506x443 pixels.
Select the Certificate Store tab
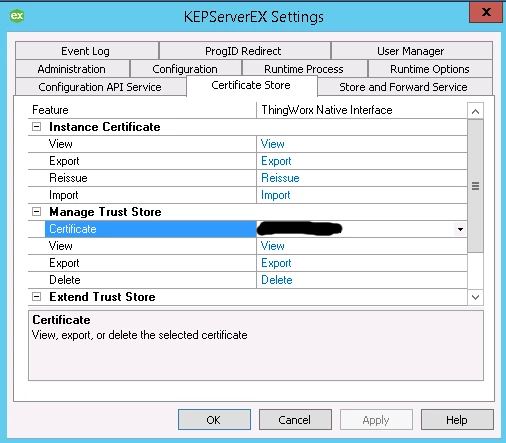pyautogui.click(x=252, y=86)
